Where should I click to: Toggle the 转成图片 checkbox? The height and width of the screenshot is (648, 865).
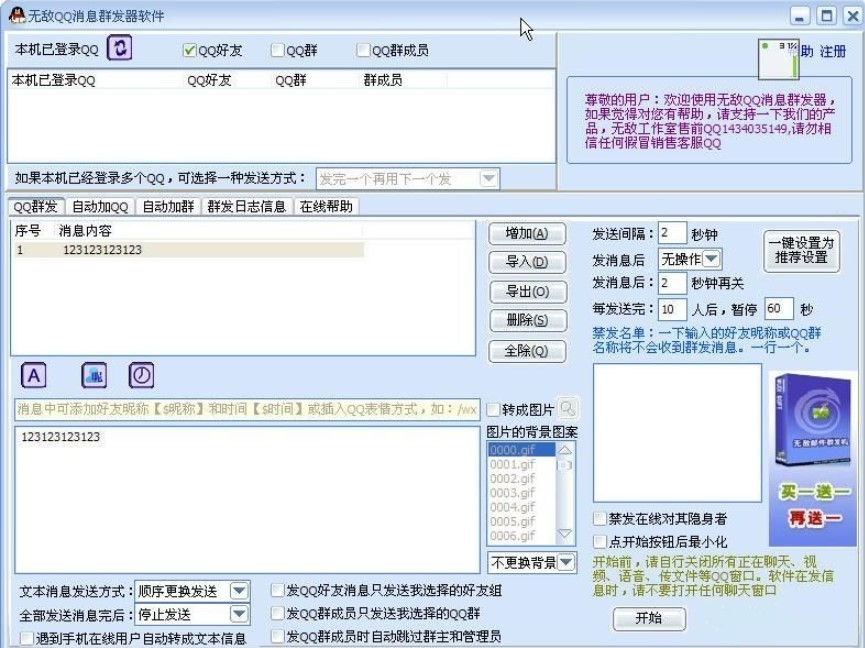493,410
